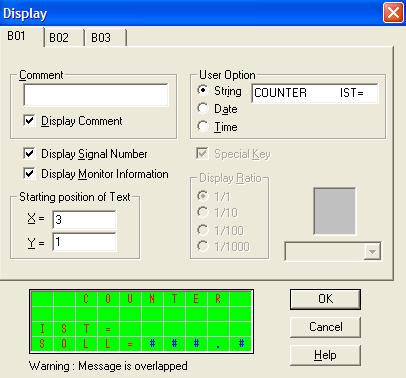Screen dimensions: 406x378
Task: Click the Comment text field
Action: coord(96,95)
